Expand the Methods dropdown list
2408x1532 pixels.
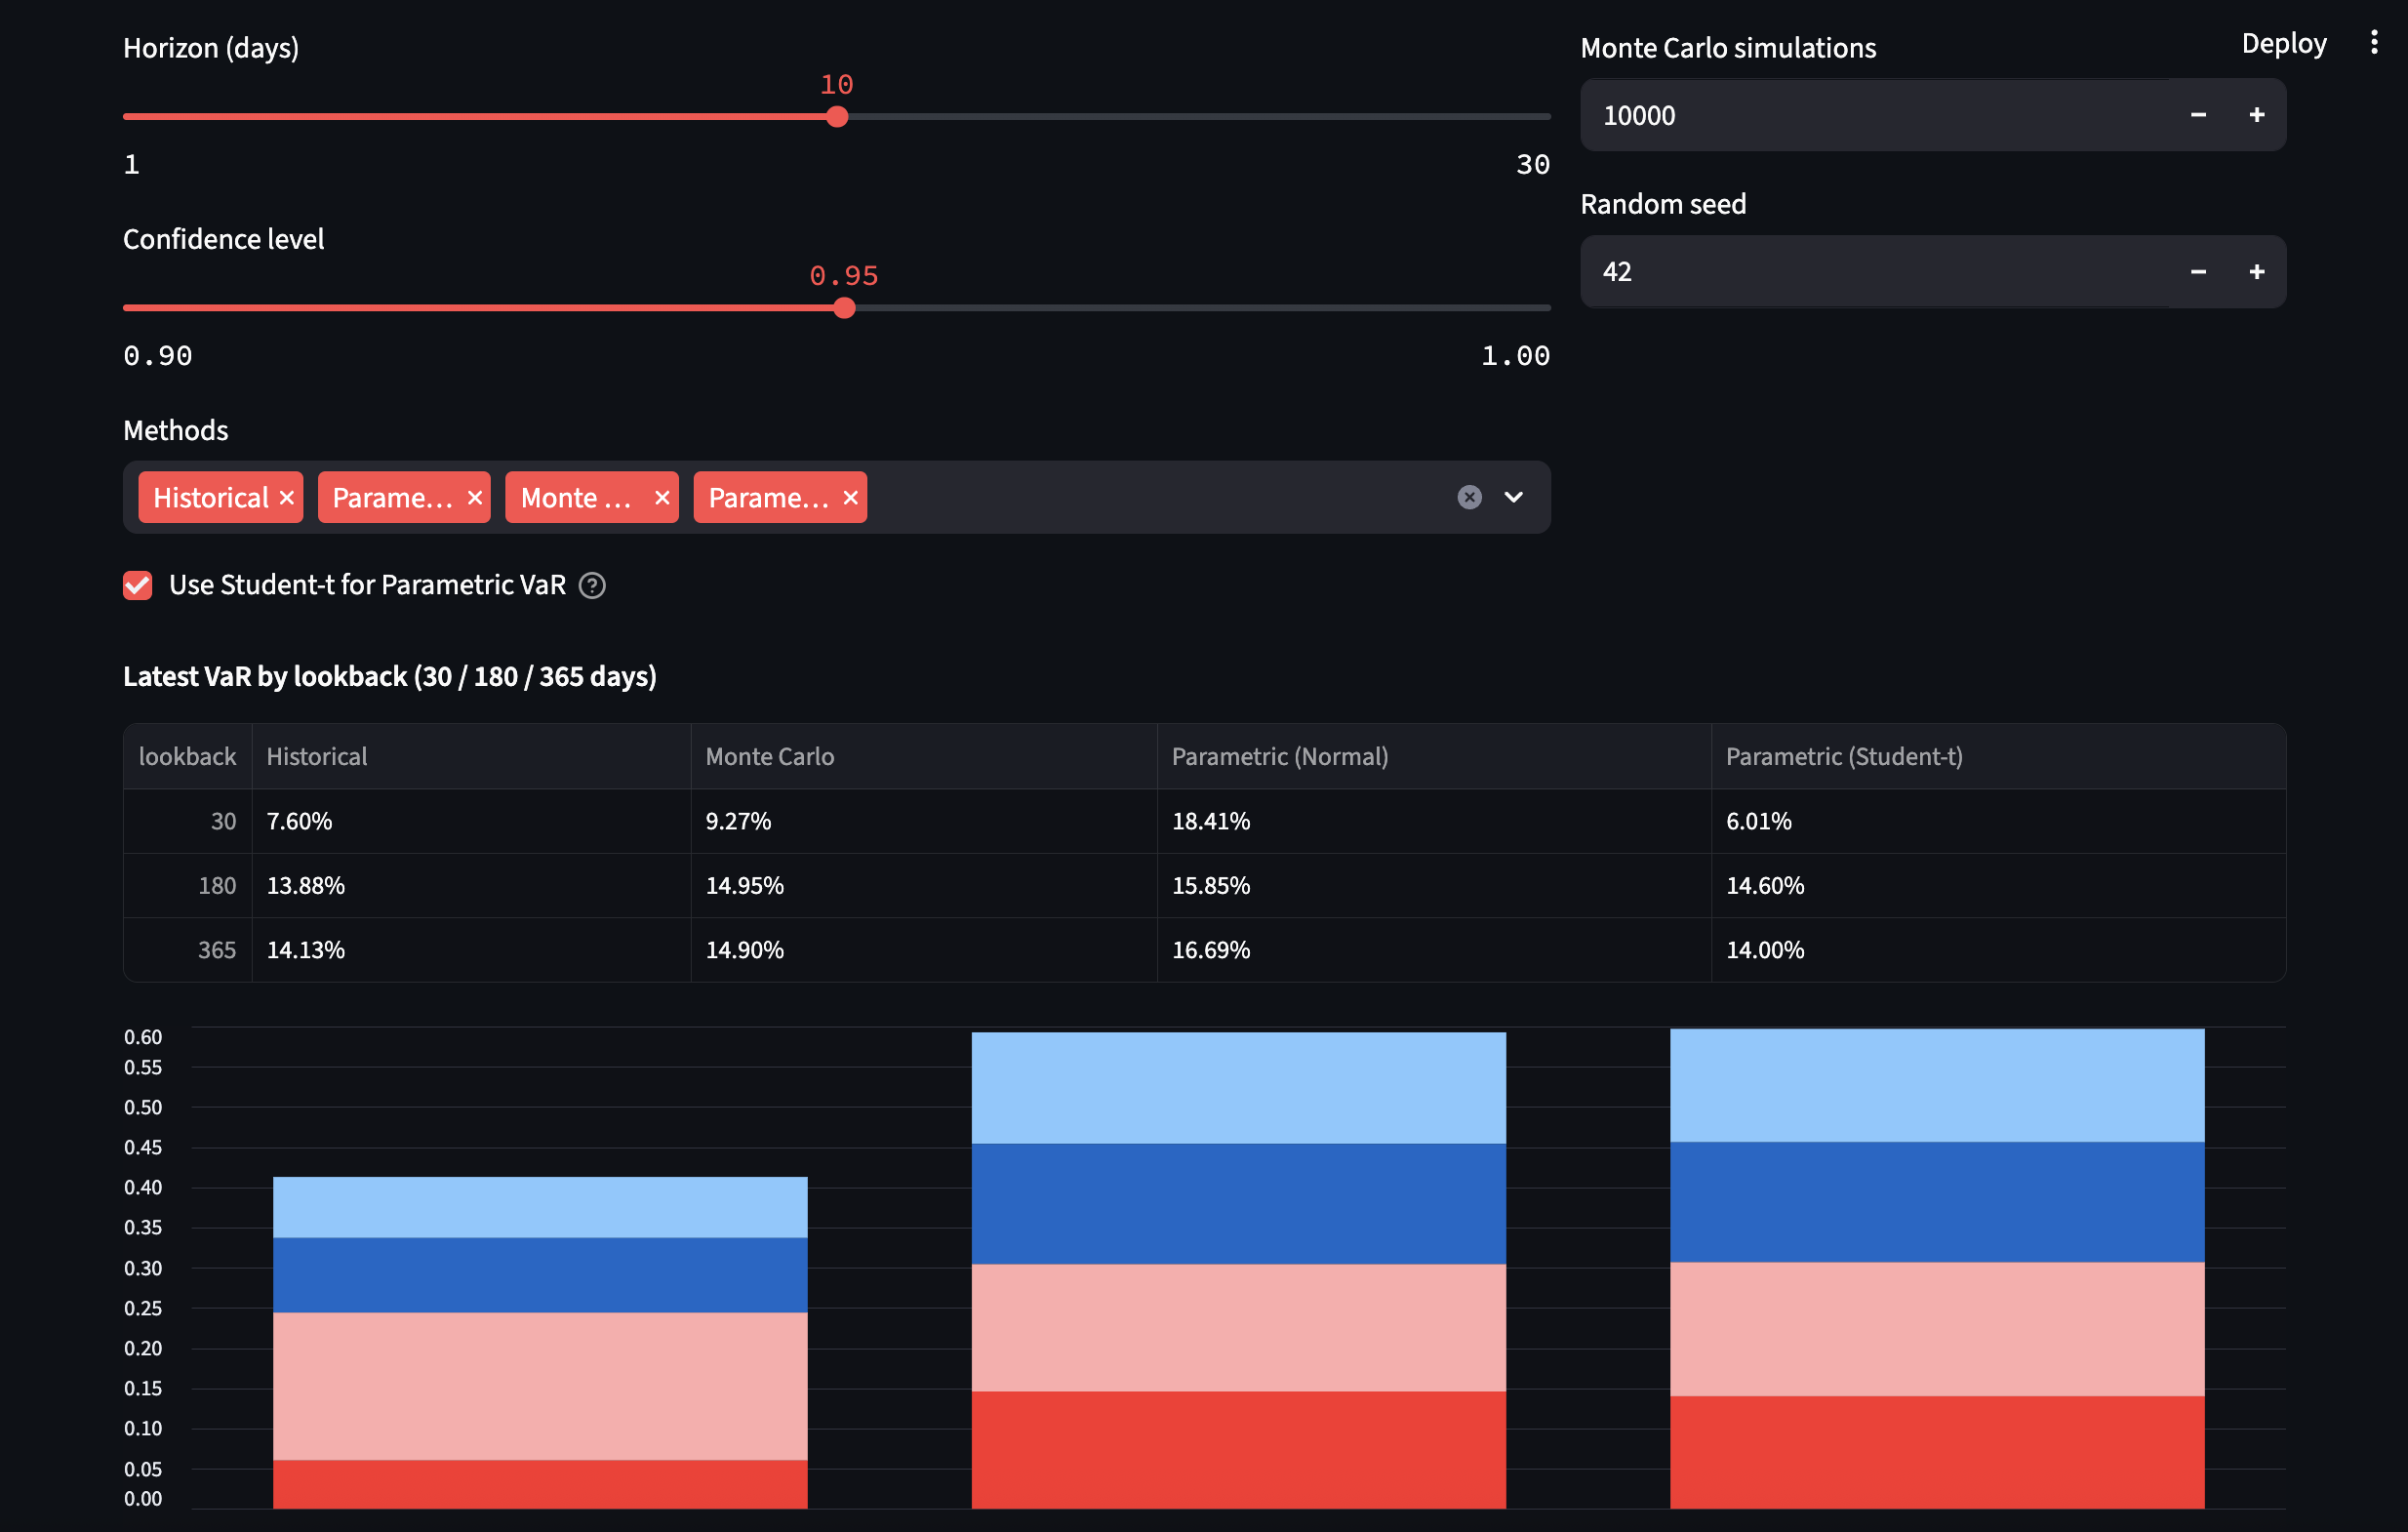1514,497
